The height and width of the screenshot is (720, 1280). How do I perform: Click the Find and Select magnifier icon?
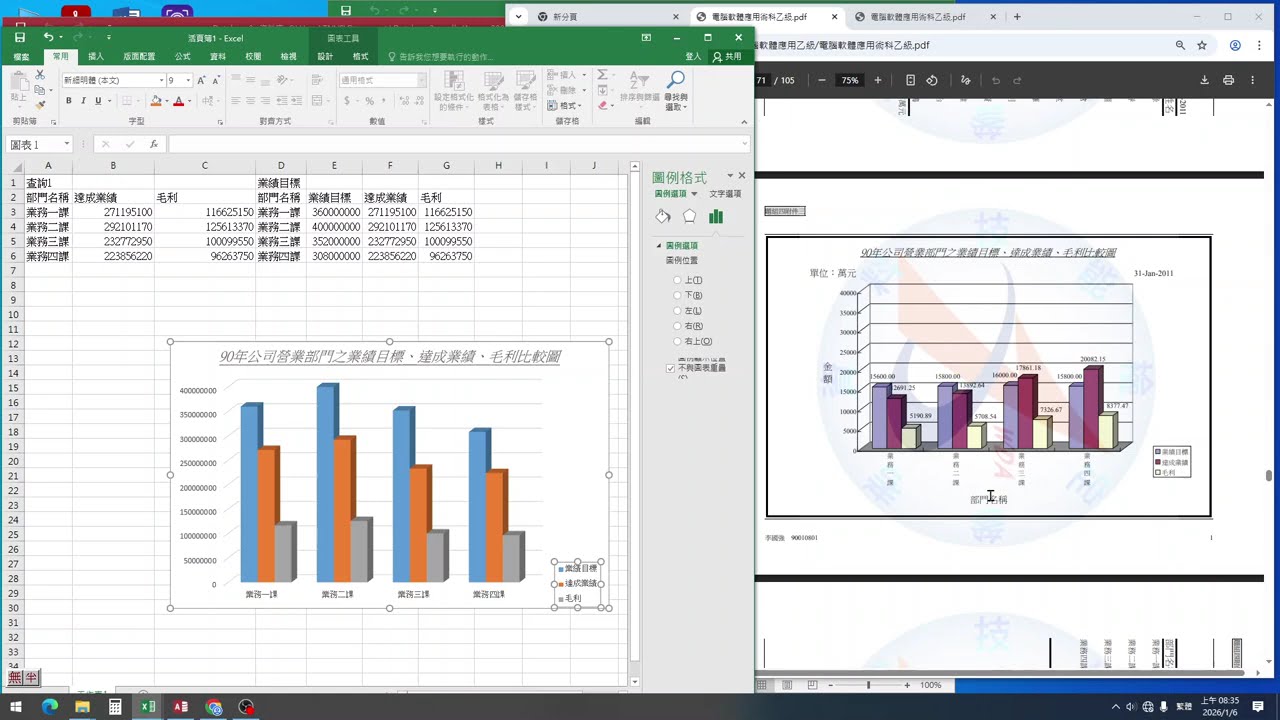pyautogui.click(x=676, y=80)
